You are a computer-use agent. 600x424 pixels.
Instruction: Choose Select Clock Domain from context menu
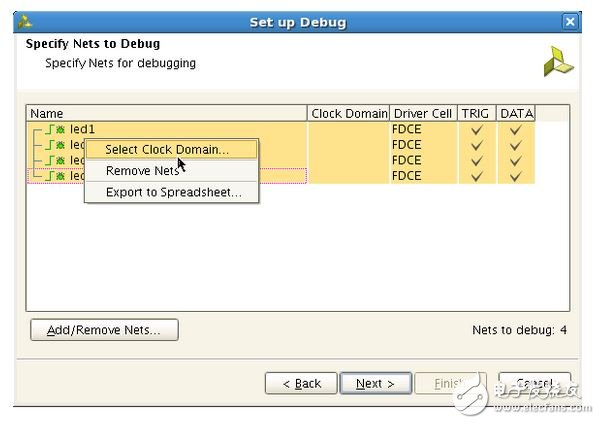pyautogui.click(x=167, y=150)
